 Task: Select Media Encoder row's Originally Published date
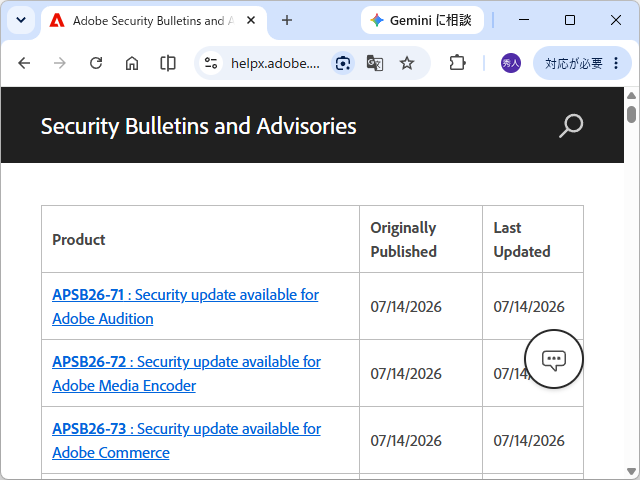coord(406,373)
